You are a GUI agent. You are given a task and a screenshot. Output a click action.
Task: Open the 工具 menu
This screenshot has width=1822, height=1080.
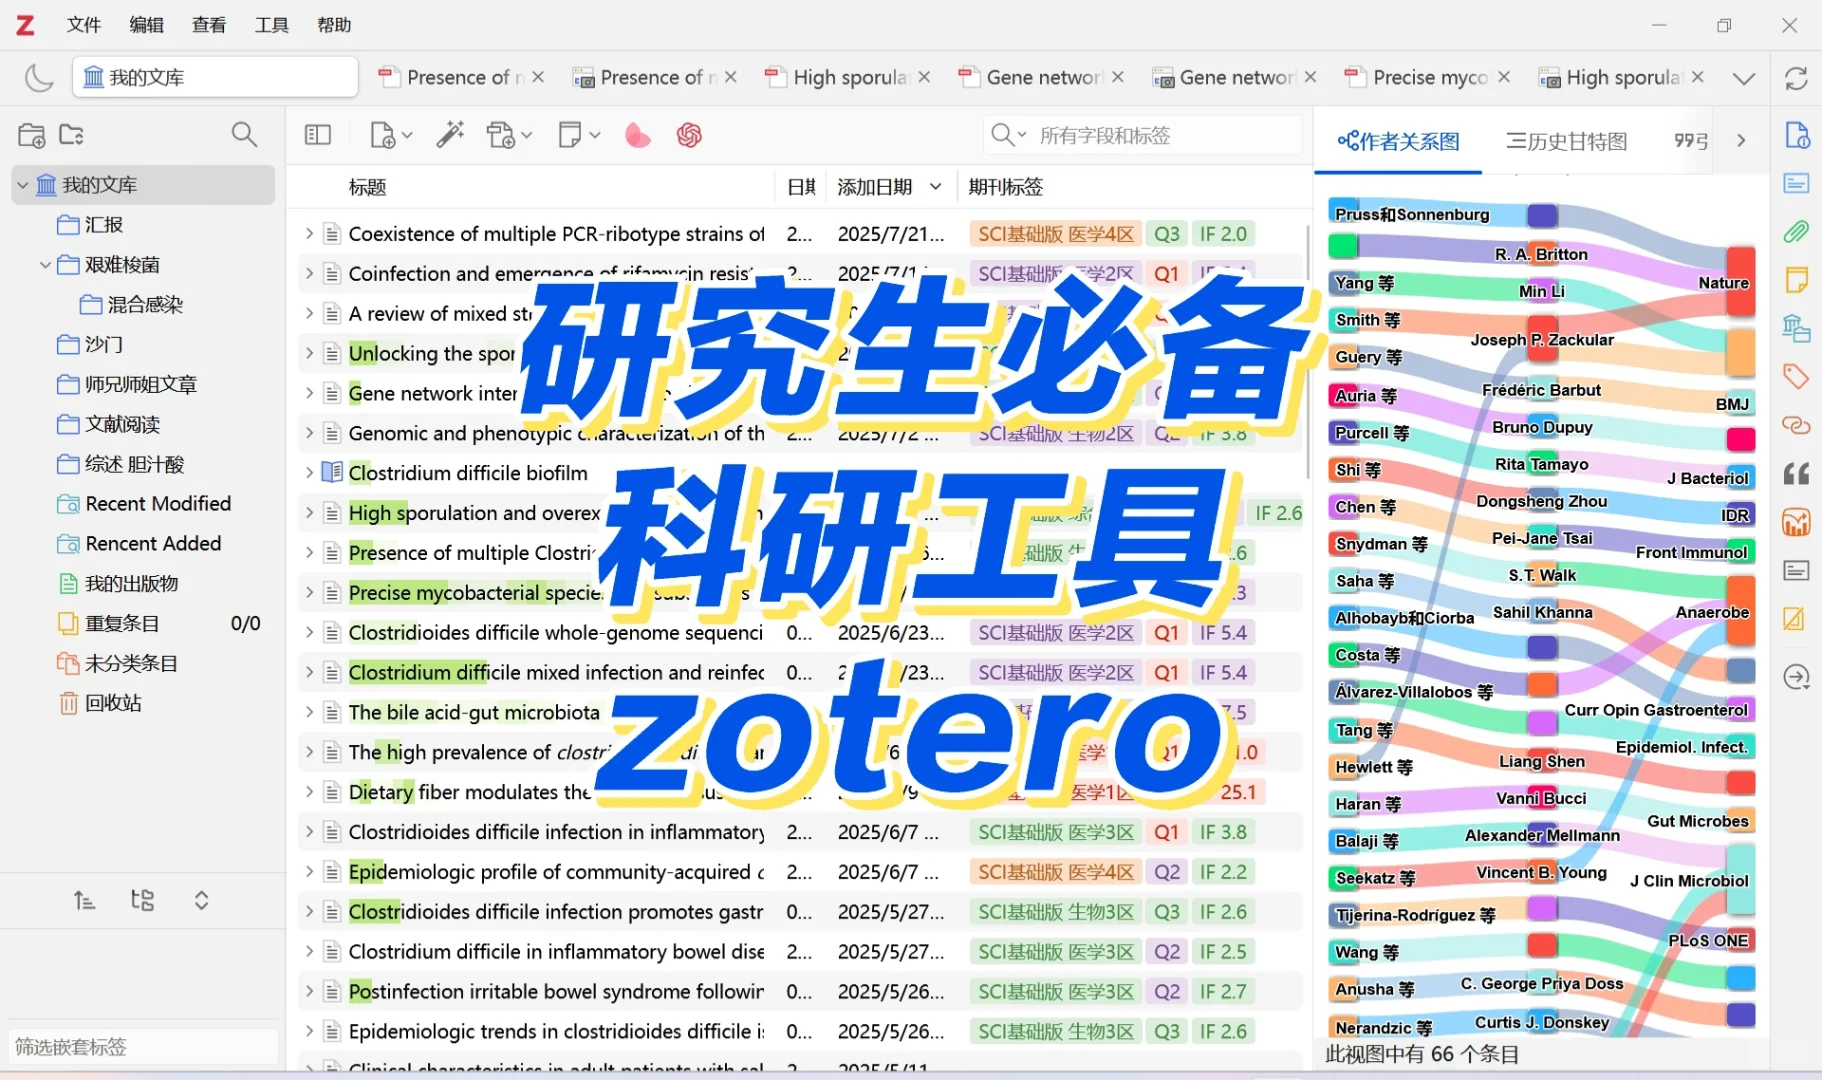269,25
